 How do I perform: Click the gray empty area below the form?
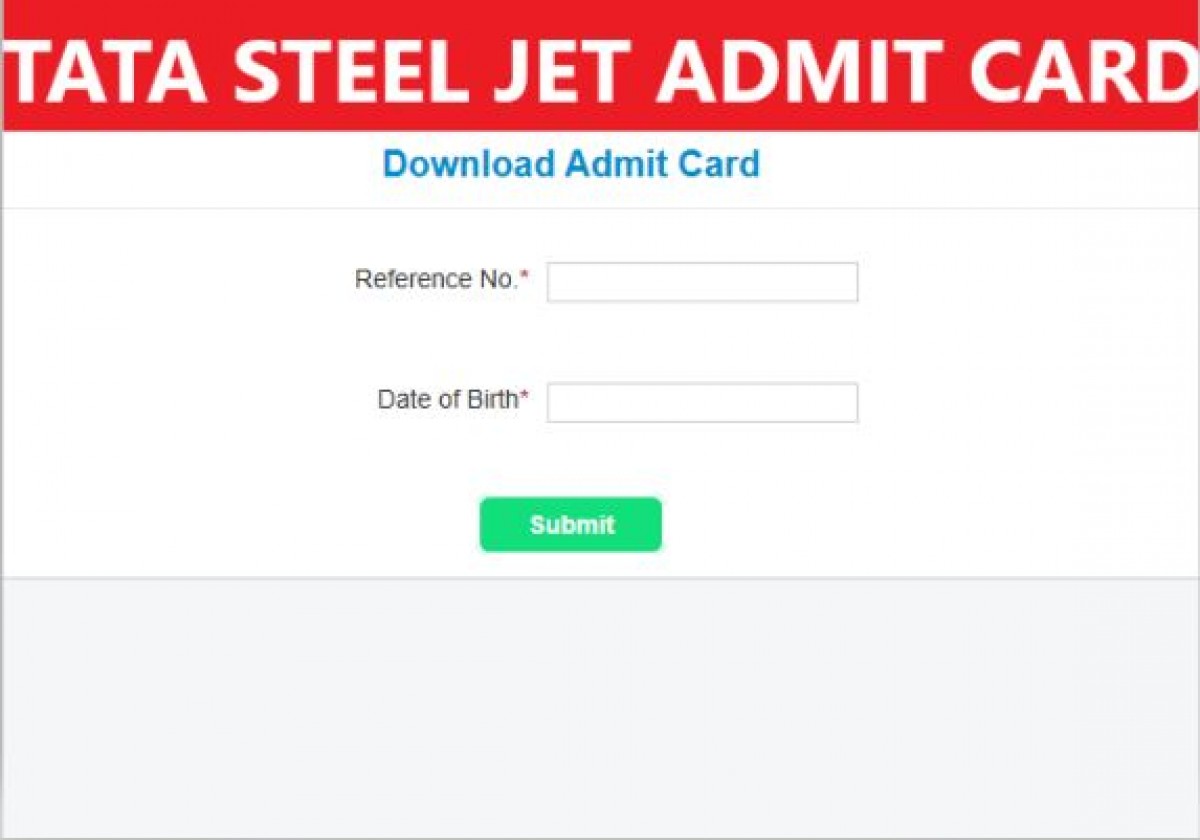coord(600,710)
